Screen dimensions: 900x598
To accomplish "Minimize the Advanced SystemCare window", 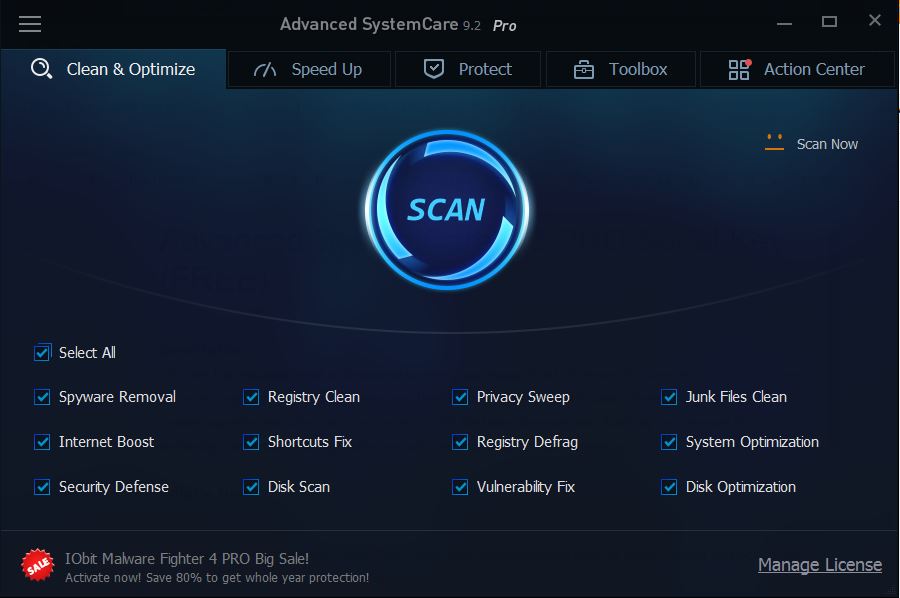I will coord(785,24).
